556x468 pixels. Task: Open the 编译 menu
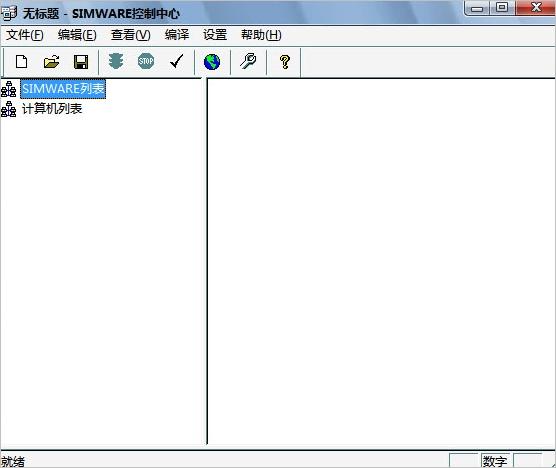[x=177, y=35]
